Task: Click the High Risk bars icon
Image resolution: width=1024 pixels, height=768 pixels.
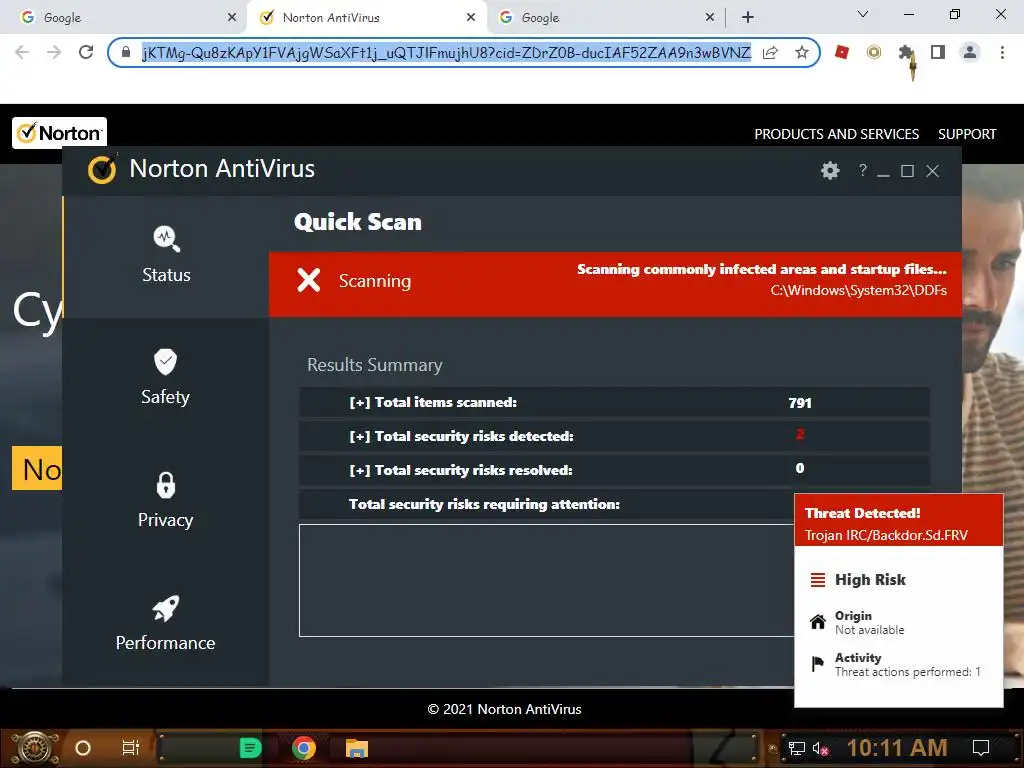Action: (818, 580)
